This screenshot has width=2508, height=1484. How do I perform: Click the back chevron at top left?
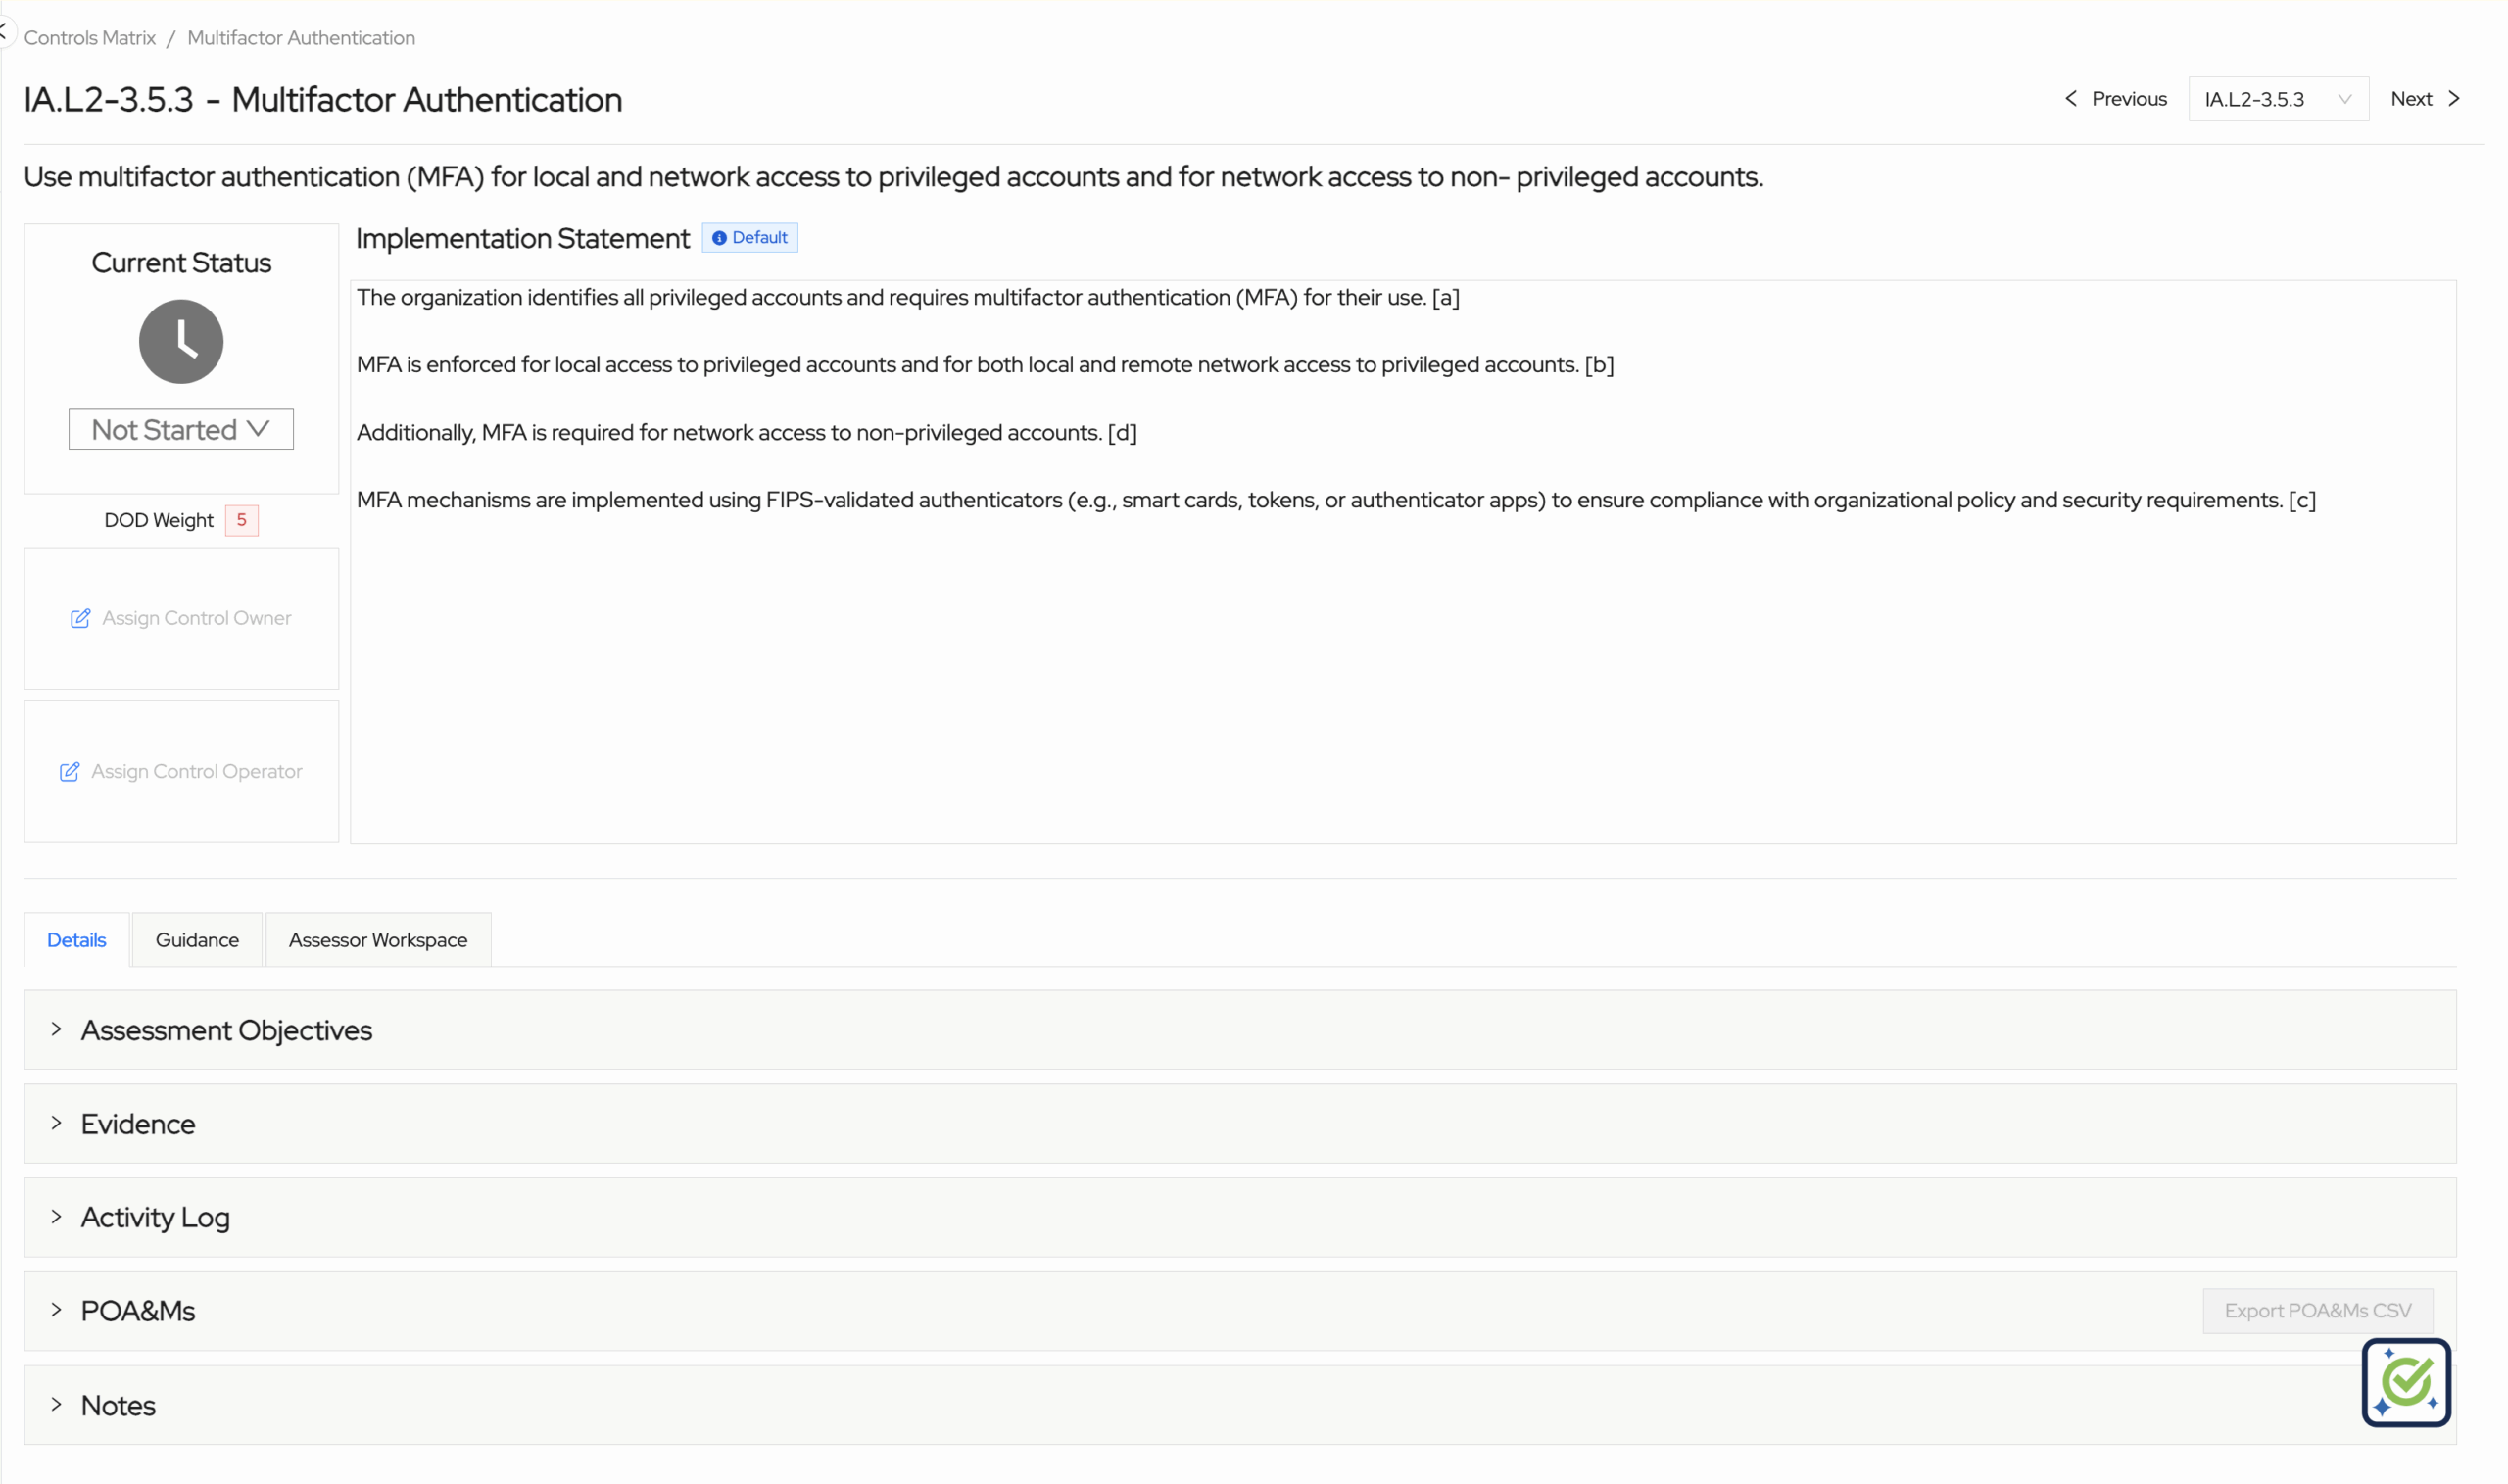point(7,30)
